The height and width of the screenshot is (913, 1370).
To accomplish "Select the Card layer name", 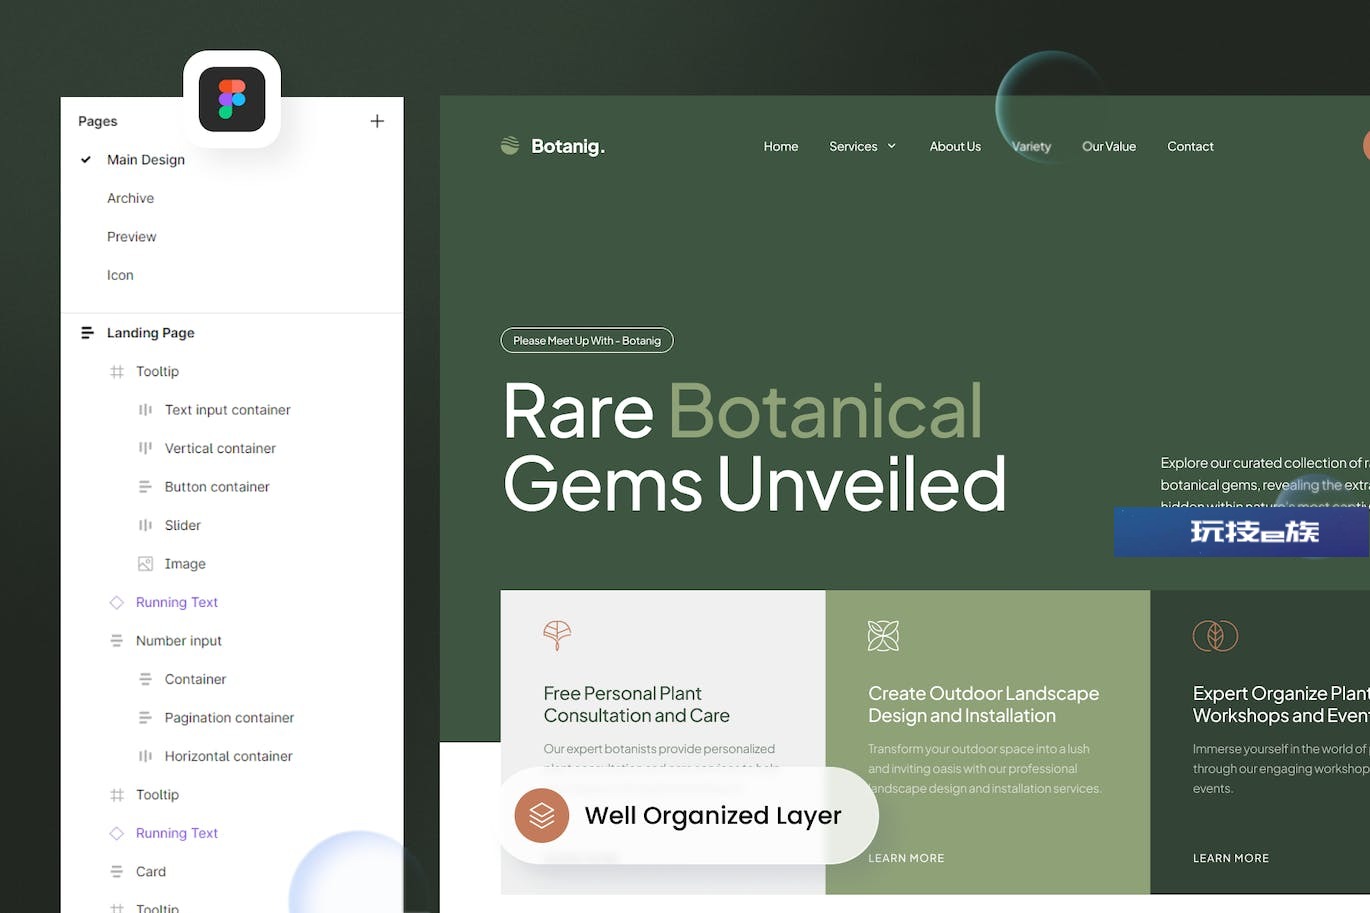I will tap(151, 872).
